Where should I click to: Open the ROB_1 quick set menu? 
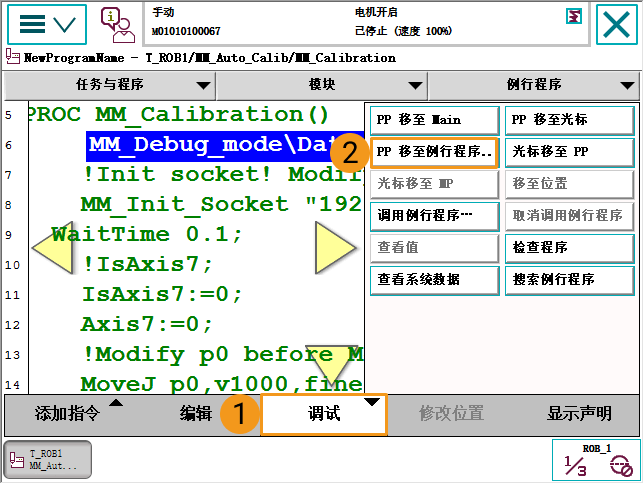596,460
